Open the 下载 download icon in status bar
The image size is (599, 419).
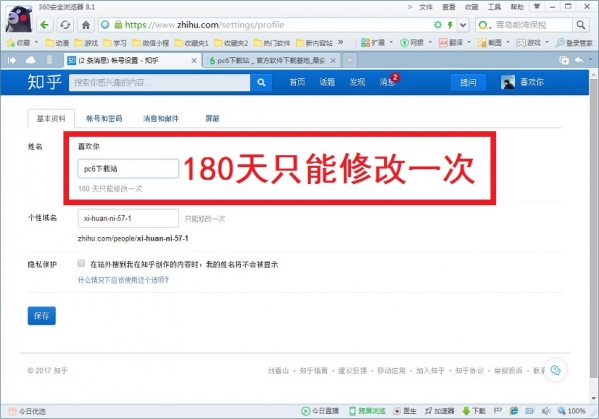point(474,411)
